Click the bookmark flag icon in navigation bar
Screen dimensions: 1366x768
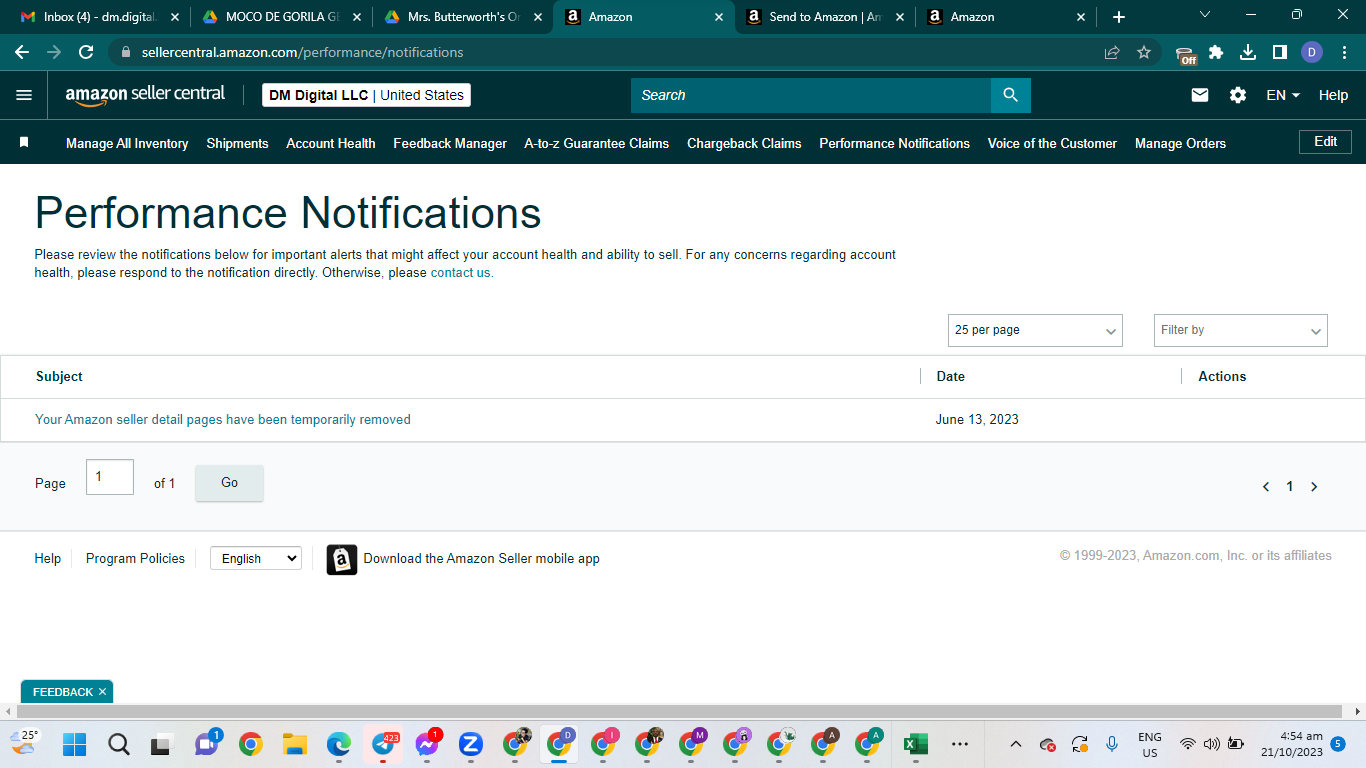coord(24,143)
